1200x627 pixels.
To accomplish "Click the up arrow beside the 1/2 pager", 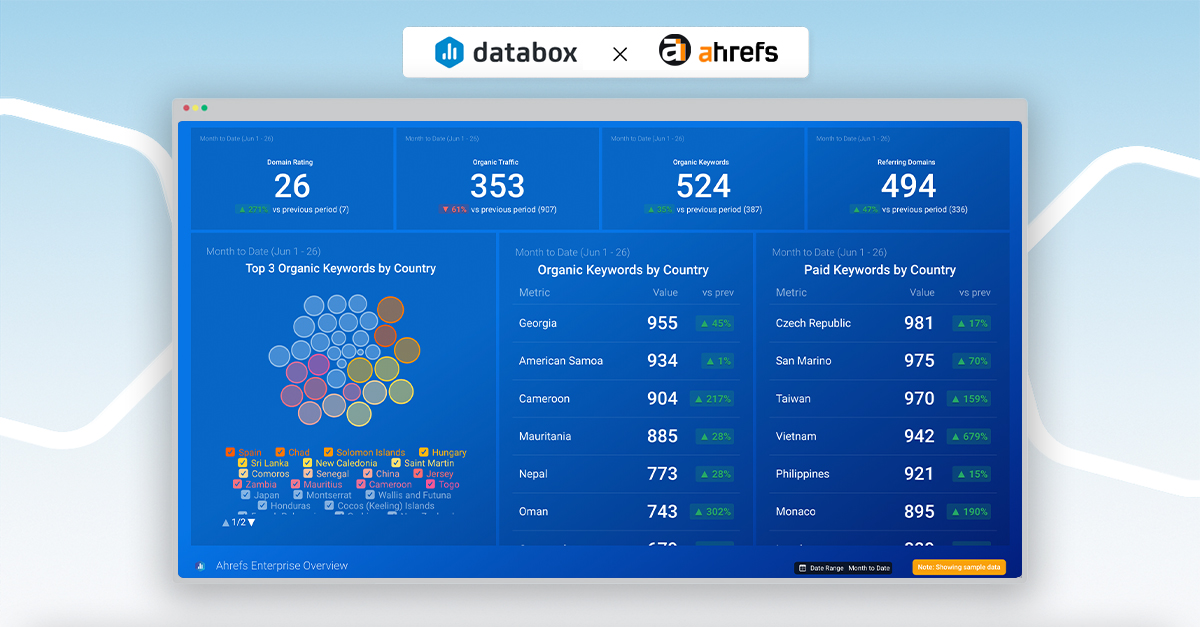I will point(225,521).
